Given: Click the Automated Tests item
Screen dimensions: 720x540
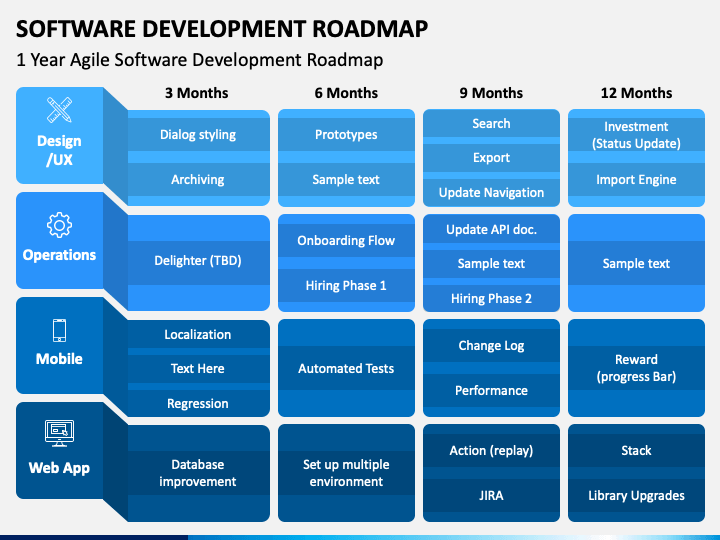Looking at the screenshot, I should pyautogui.click(x=346, y=369).
